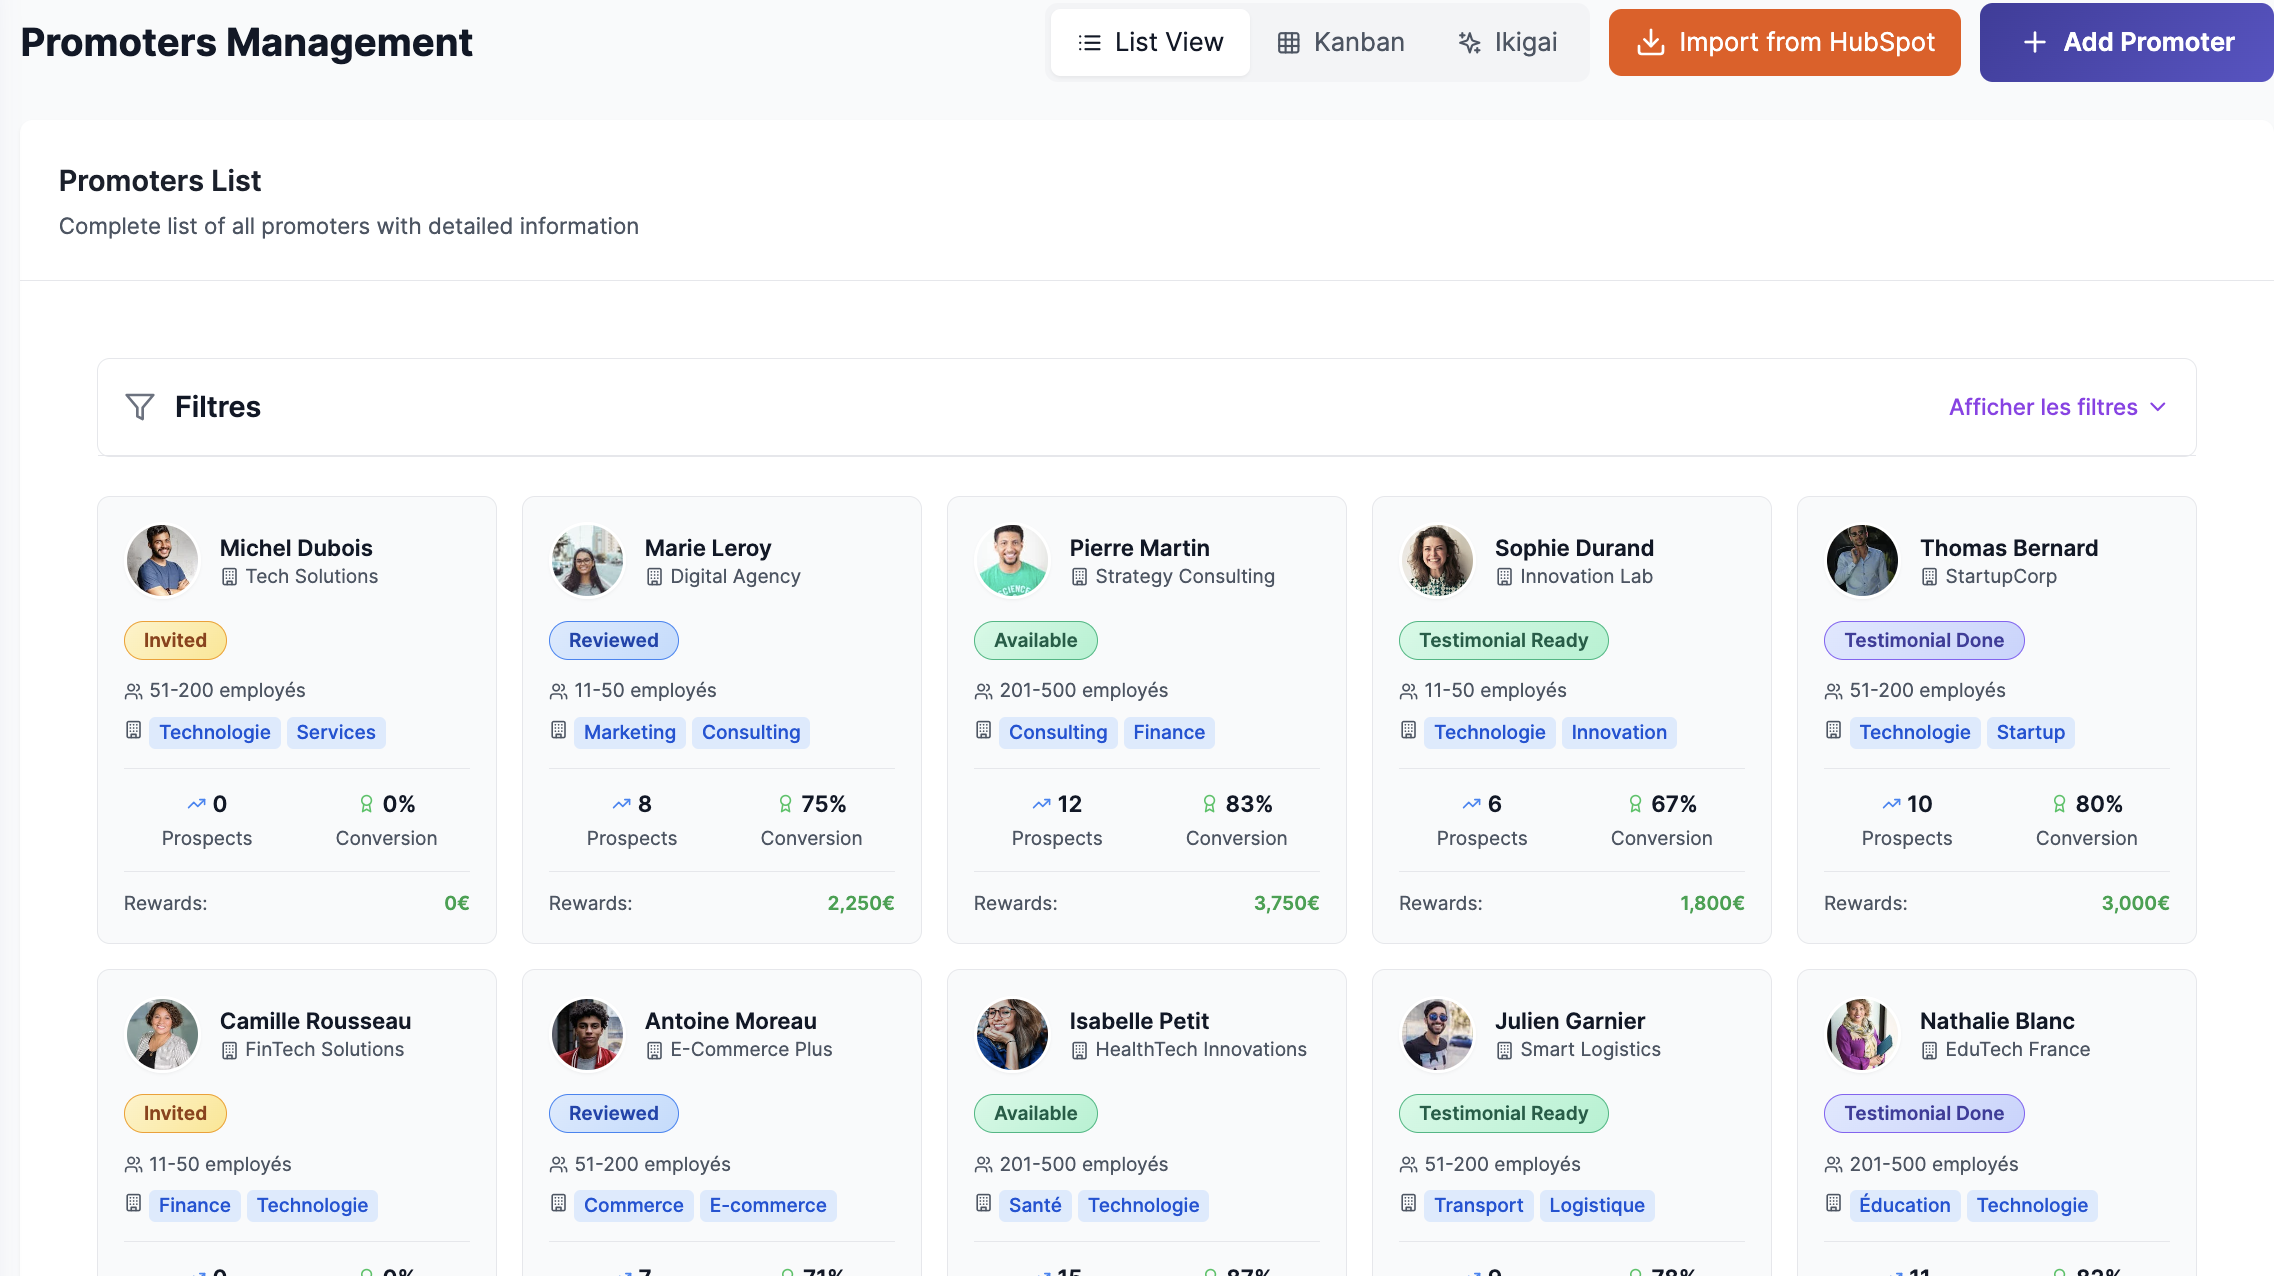Click people icon on Michel Dubois card
Image resolution: width=2274 pixels, height=1276 pixels.
point(133,691)
